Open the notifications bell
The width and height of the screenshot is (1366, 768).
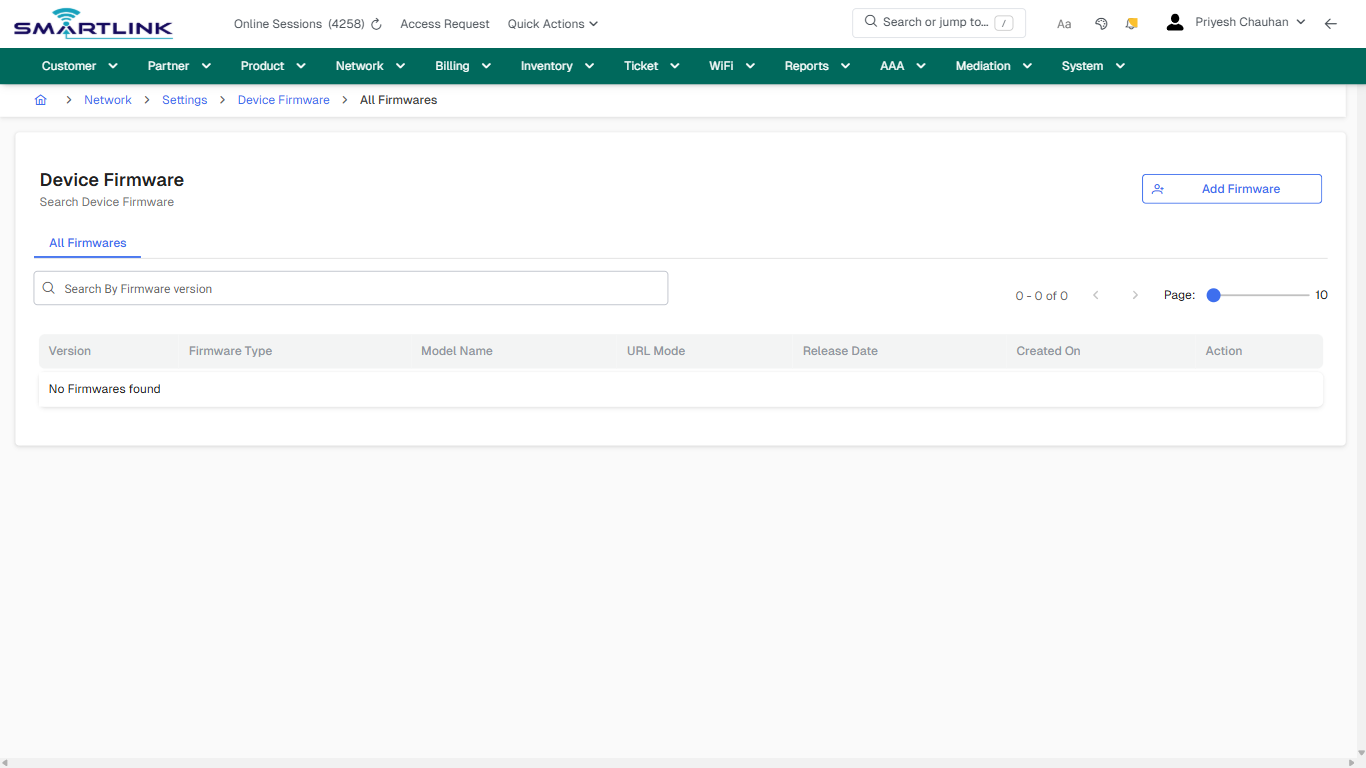pos(1131,23)
